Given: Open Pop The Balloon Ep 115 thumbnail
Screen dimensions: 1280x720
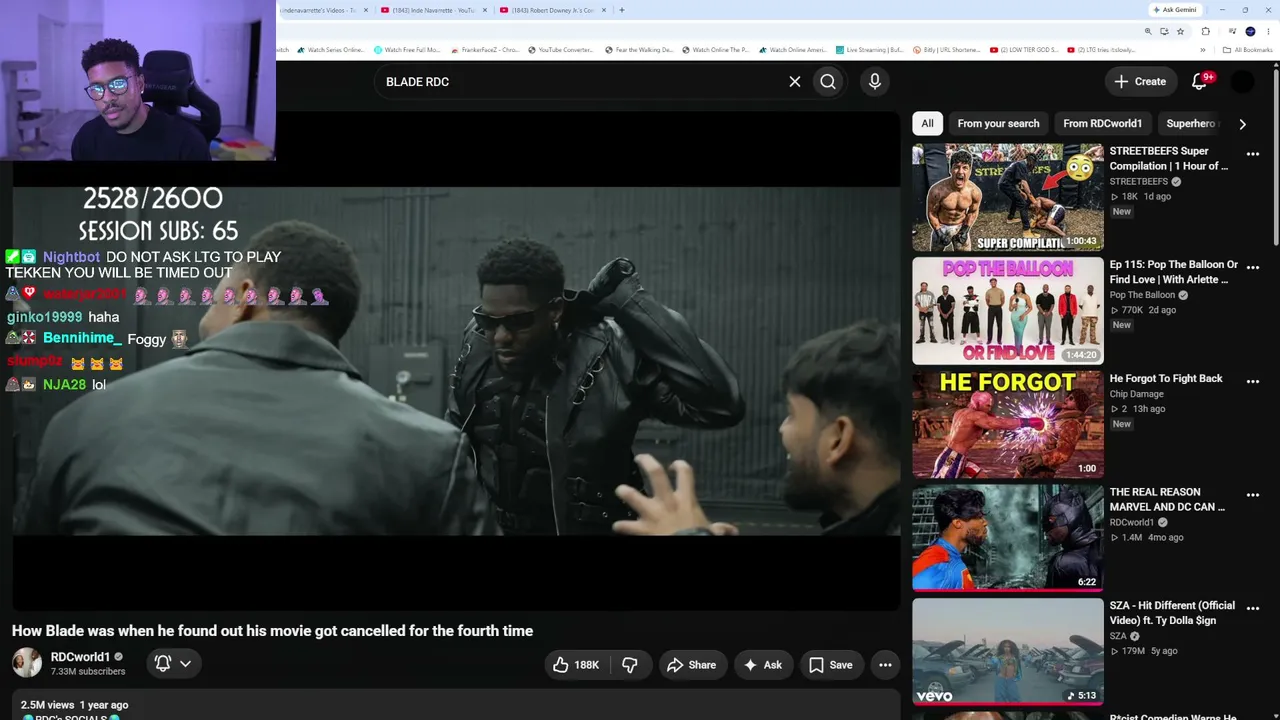Looking at the screenshot, I should click(x=1007, y=311).
